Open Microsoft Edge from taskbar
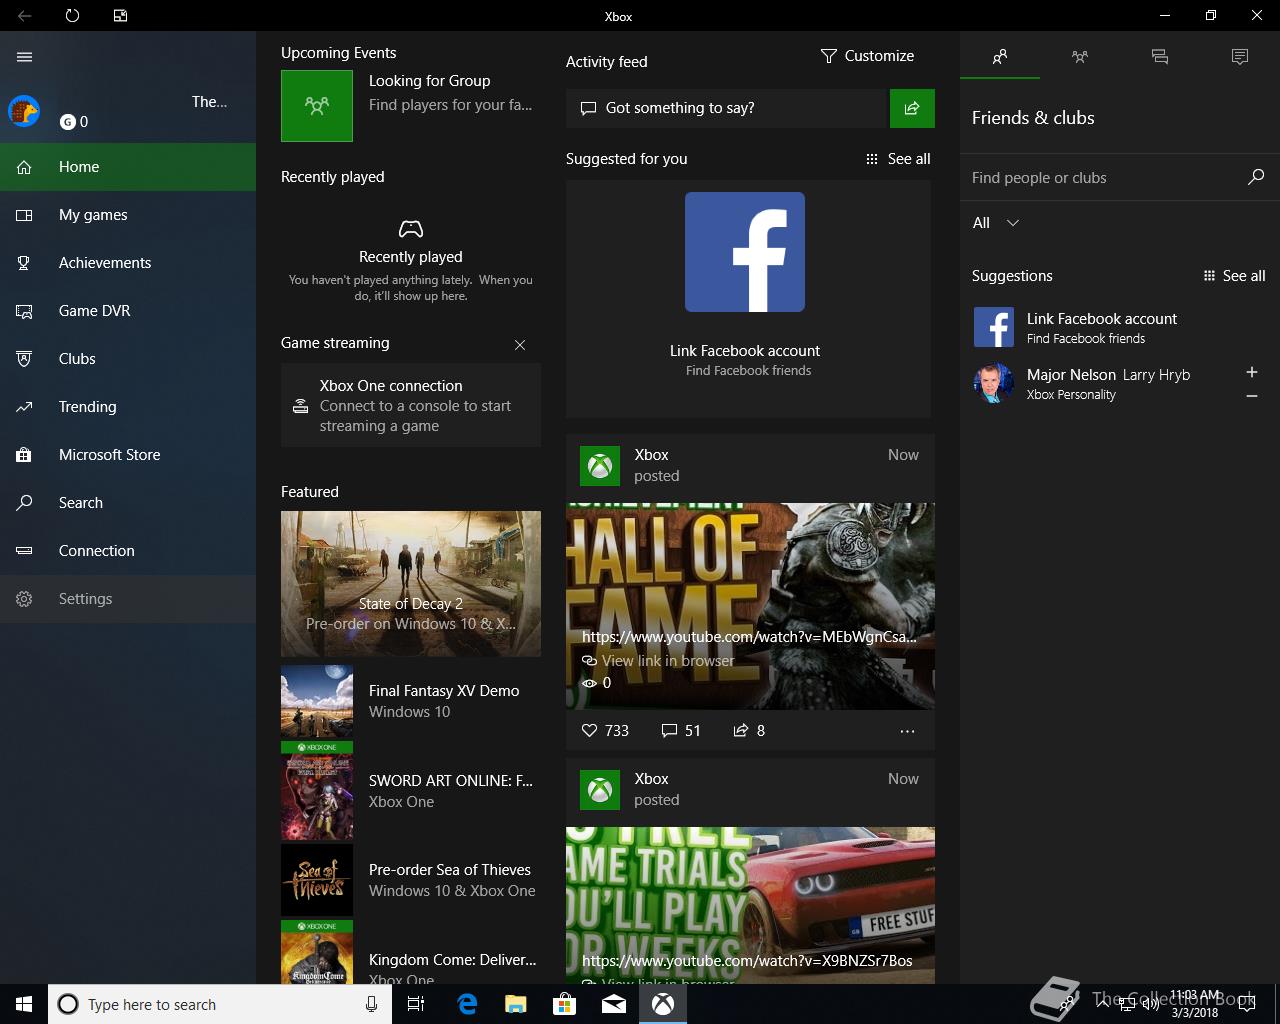This screenshot has height=1024, width=1280. [467, 1004]
